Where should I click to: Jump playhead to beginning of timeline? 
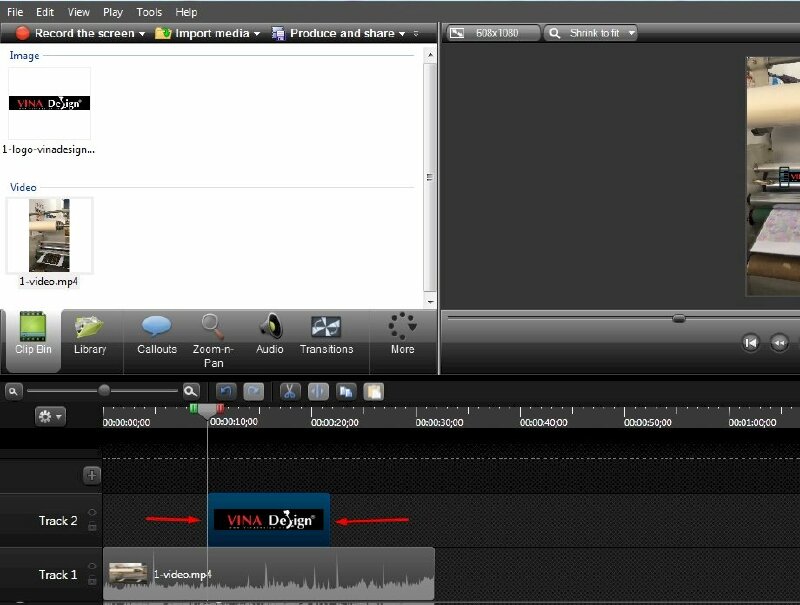click(751, 342)
